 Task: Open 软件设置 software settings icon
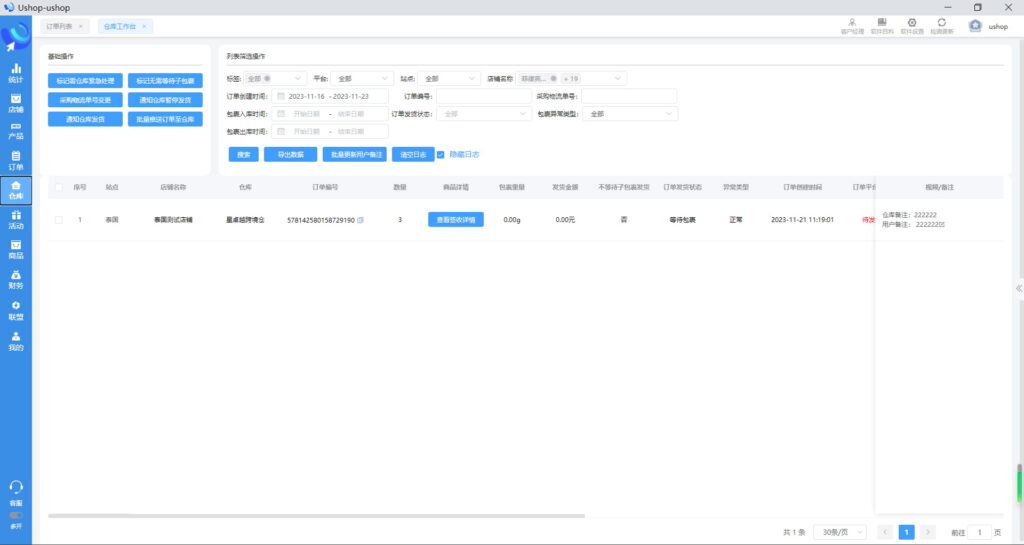point(911,25)
